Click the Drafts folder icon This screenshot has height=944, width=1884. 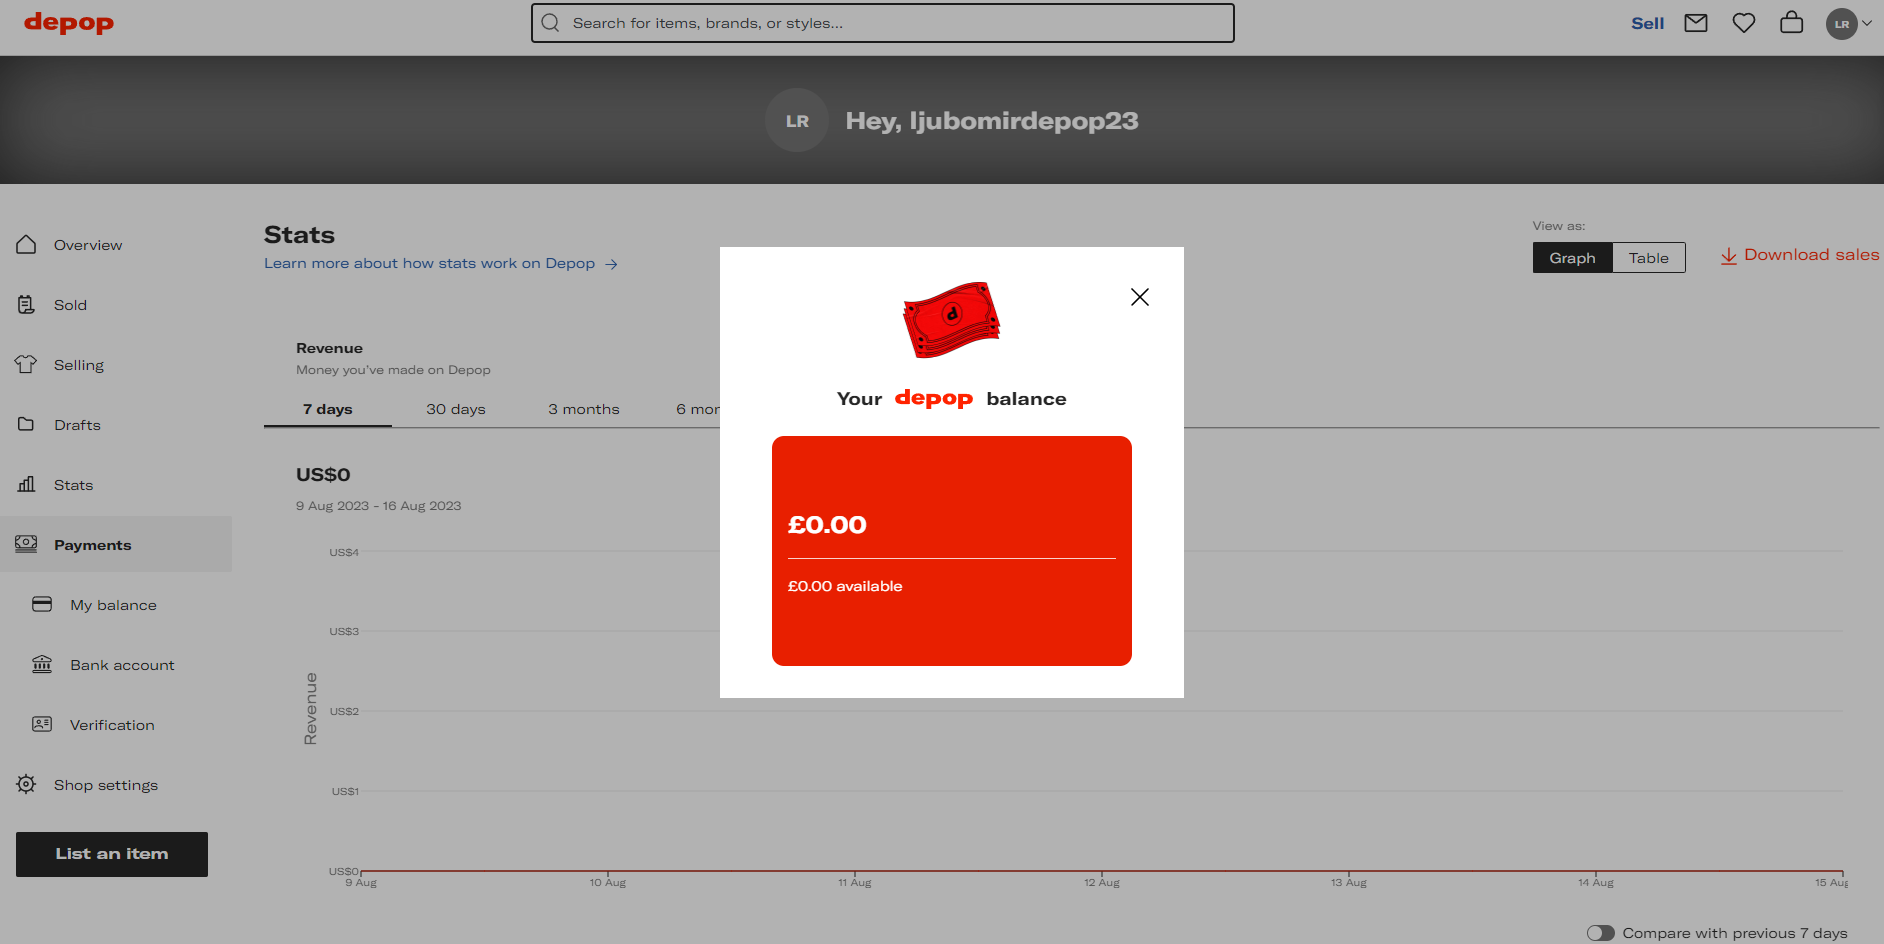pyautogui.click(x=26, y=424)
